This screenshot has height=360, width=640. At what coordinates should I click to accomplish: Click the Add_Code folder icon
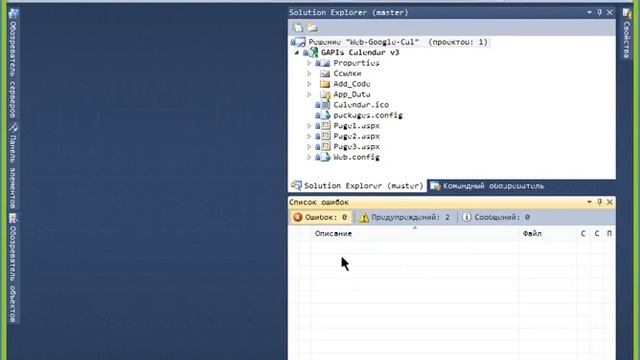click(x=325, y=84)
